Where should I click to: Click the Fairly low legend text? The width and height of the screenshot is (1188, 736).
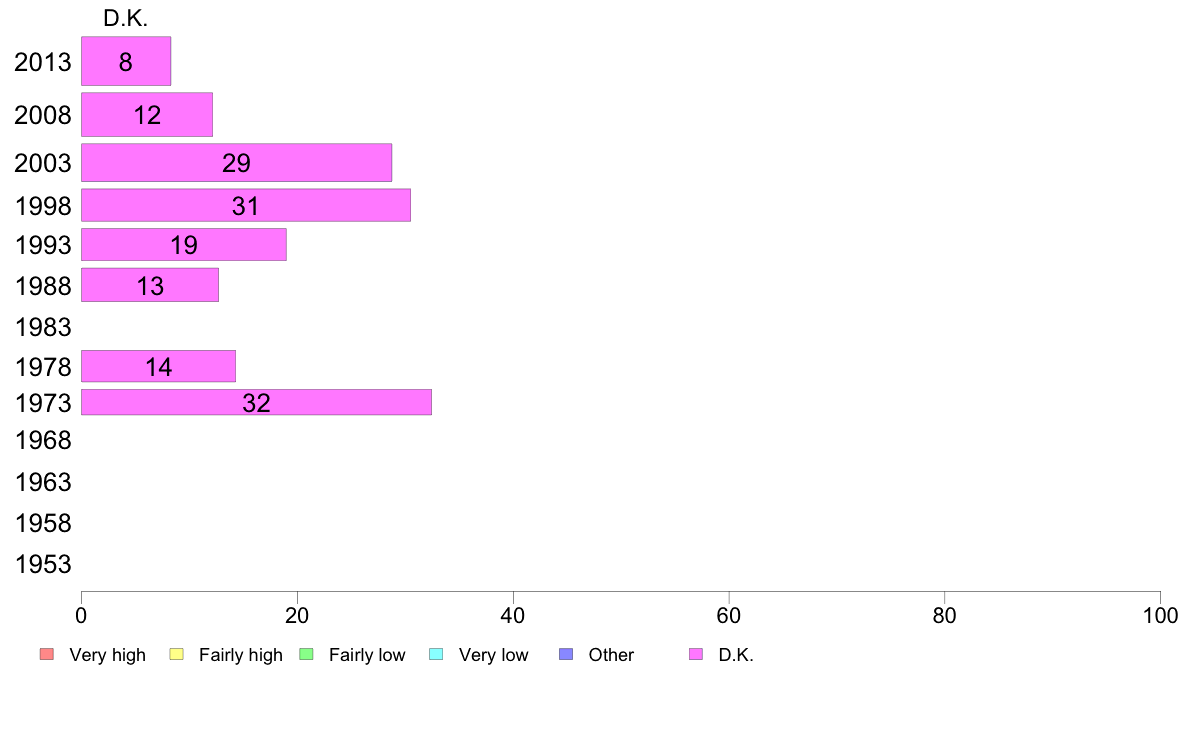click(x=367, y=655)
